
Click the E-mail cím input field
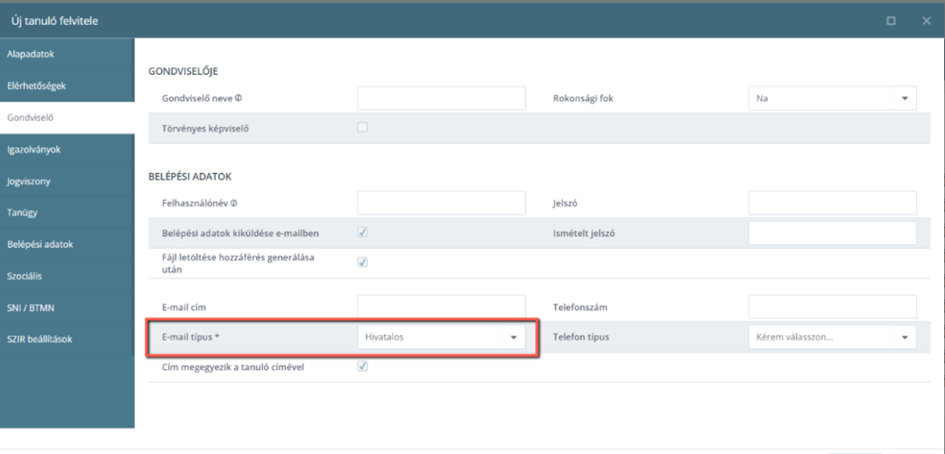click(x=441, y=307)
